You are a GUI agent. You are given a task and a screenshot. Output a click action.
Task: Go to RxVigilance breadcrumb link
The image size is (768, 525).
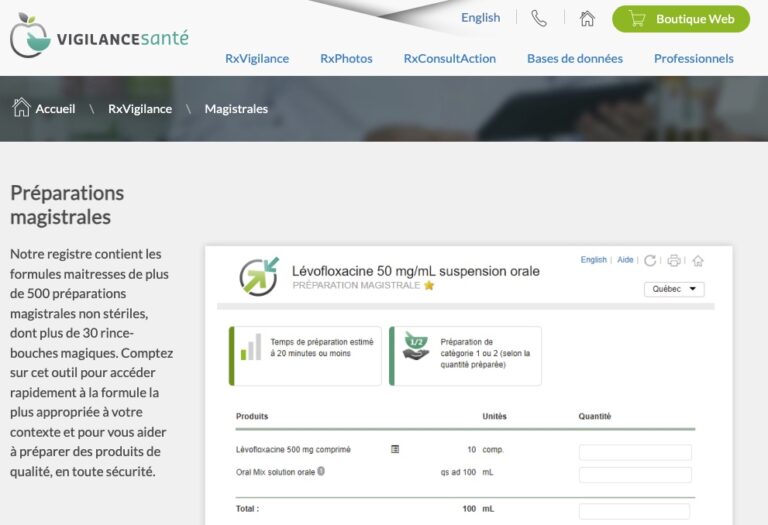coord(140,109)
